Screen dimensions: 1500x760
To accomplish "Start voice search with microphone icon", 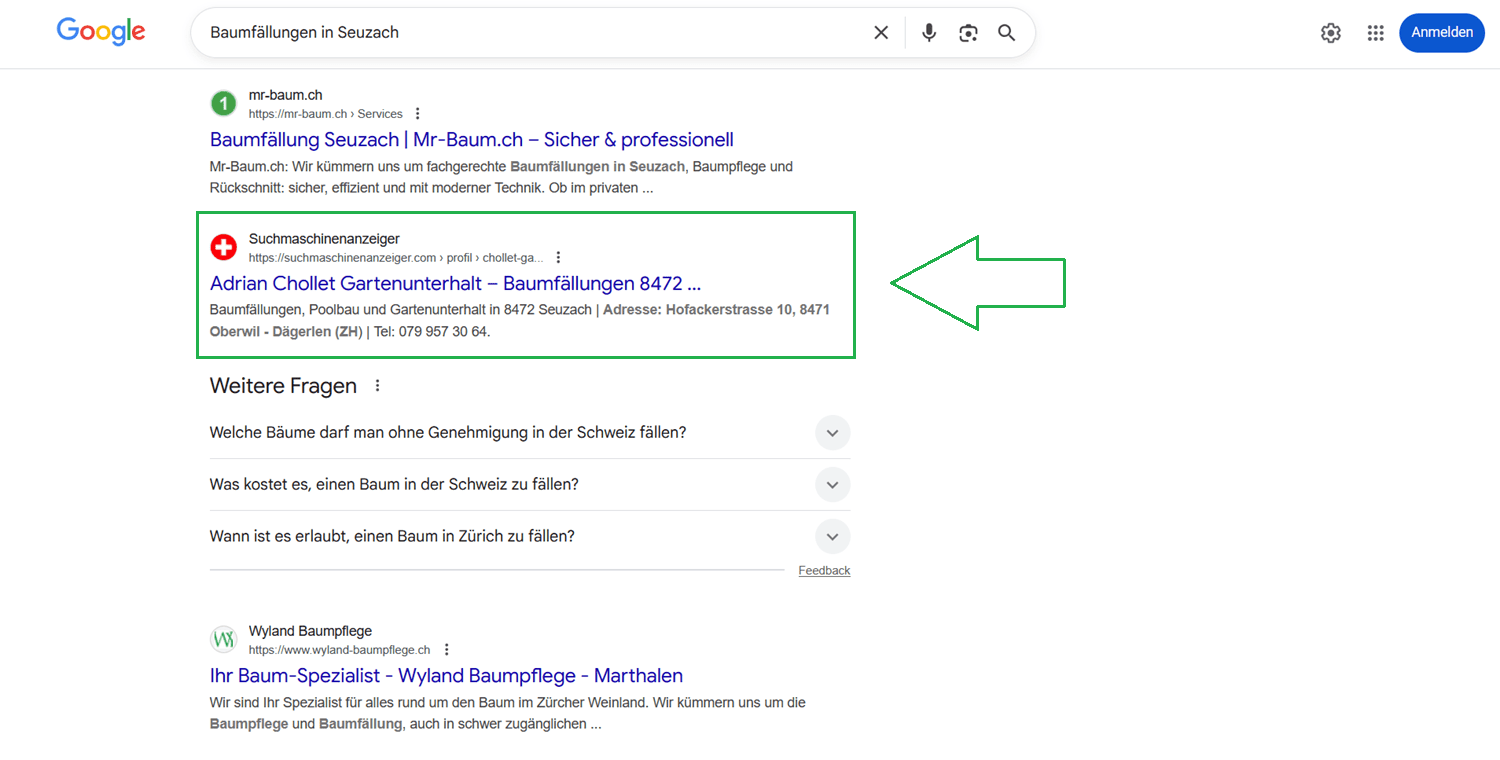I will click(x=929, y=33).
